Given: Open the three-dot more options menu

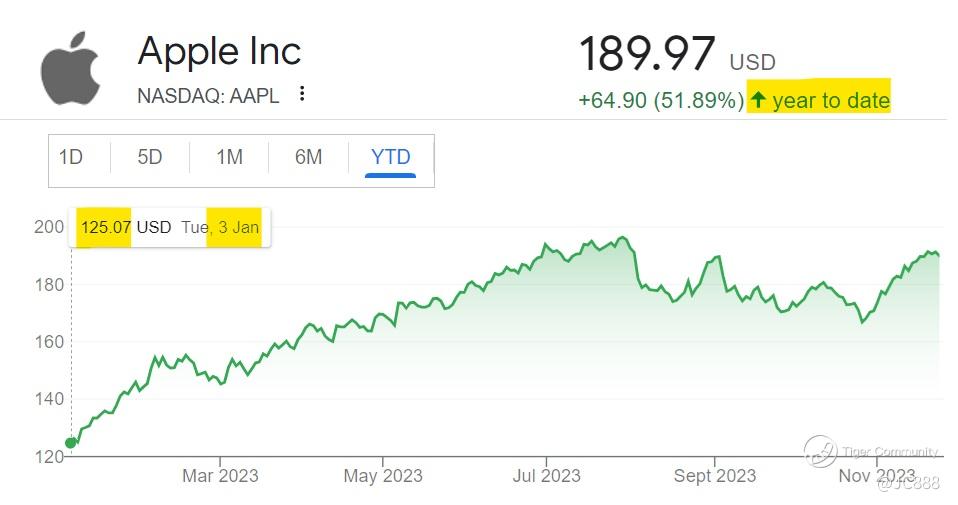Looking at the screenshot, I should 302,94.
